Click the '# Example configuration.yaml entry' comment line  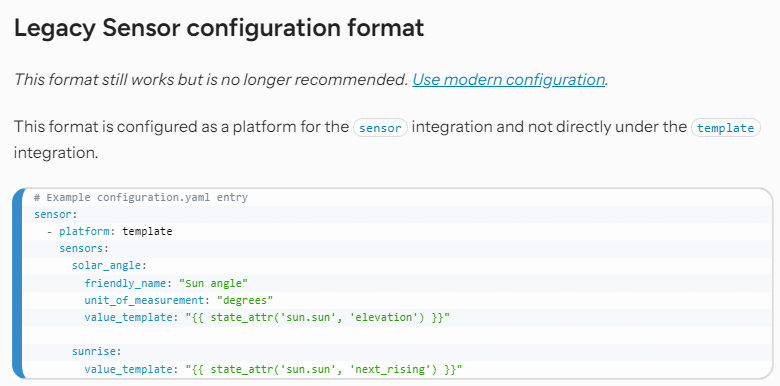141,197
